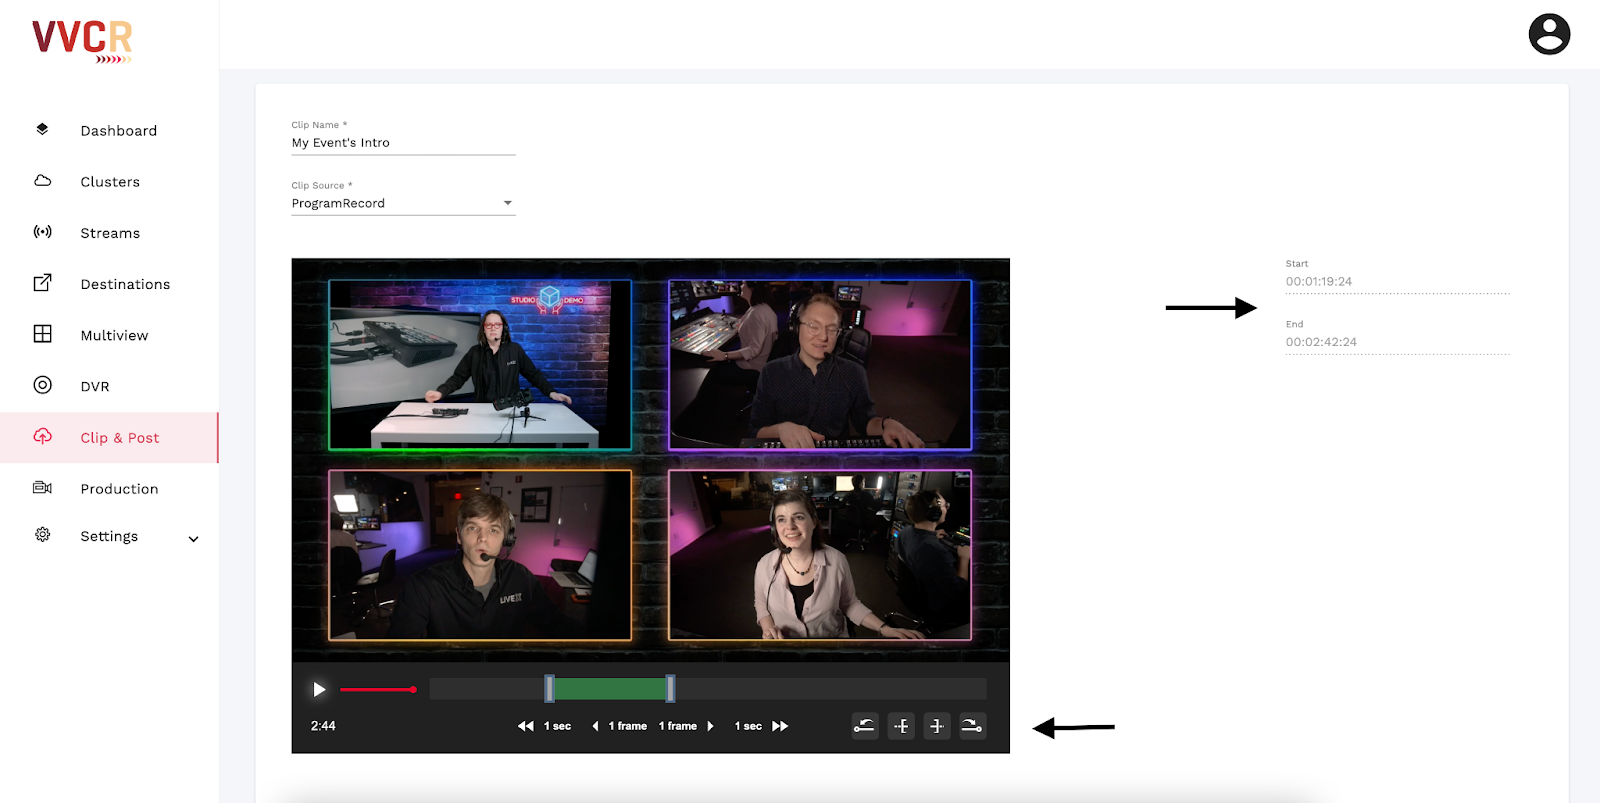Click the green selected clip range
The height and width of the screenshot is (803, 1600).
[x=610, y=688]
